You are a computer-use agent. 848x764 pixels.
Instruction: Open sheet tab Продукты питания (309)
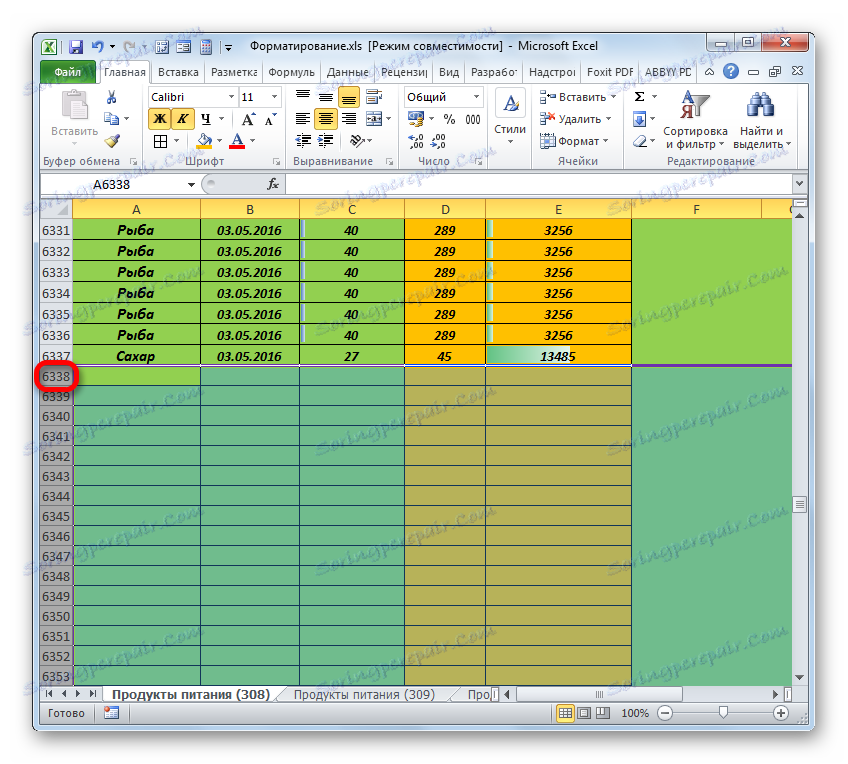[364, 694]
